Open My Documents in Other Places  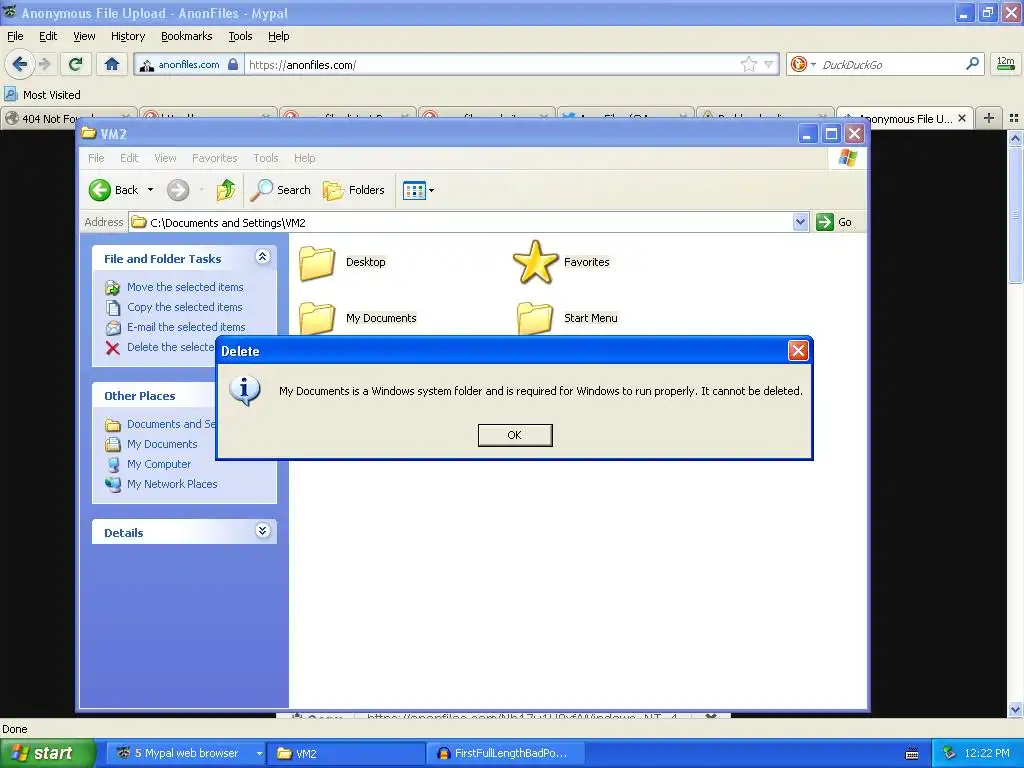click(x=162, y=444)
